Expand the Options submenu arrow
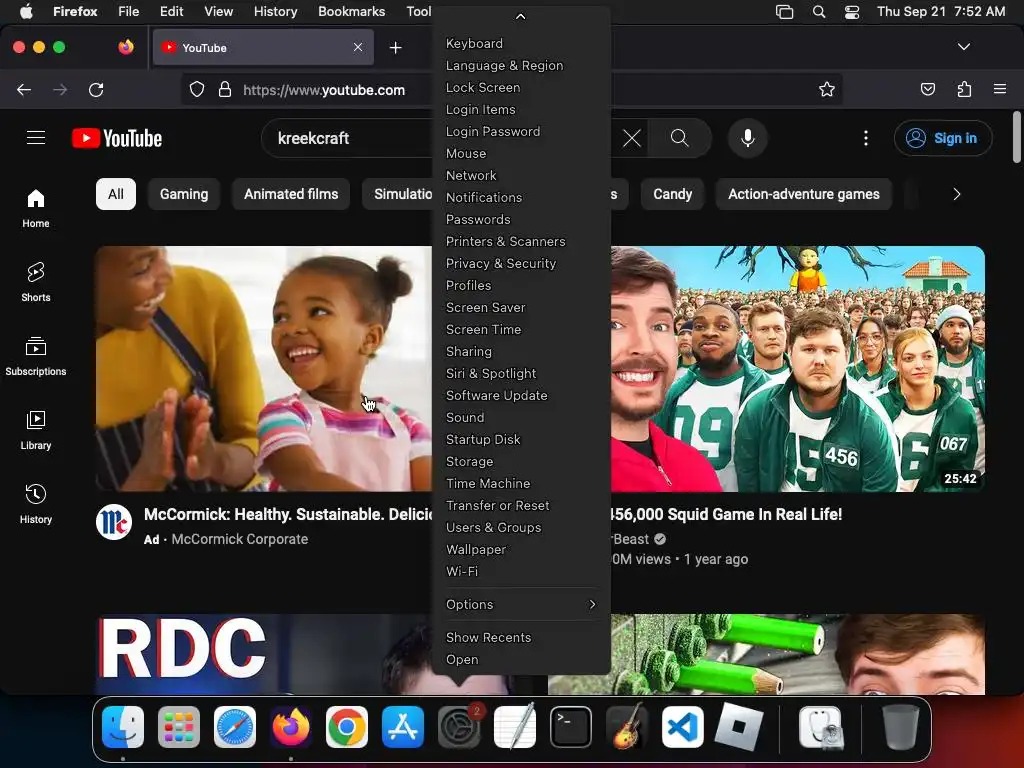1024x768 pixels. click(592, 604)
